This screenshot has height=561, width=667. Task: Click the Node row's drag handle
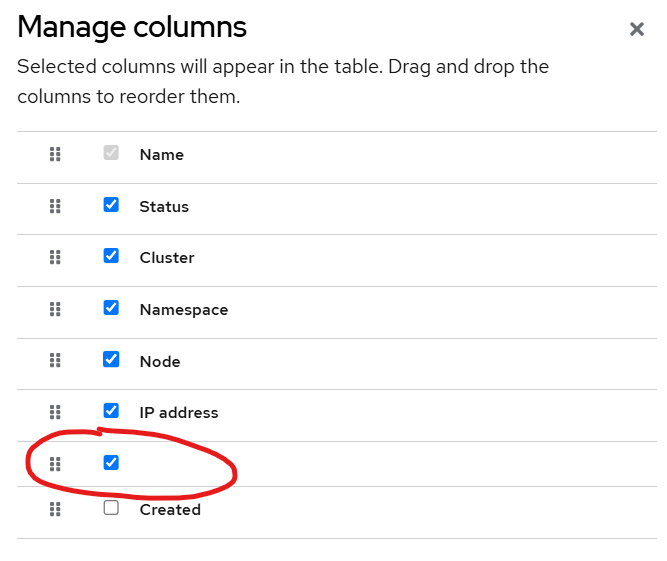click(55, 361)
